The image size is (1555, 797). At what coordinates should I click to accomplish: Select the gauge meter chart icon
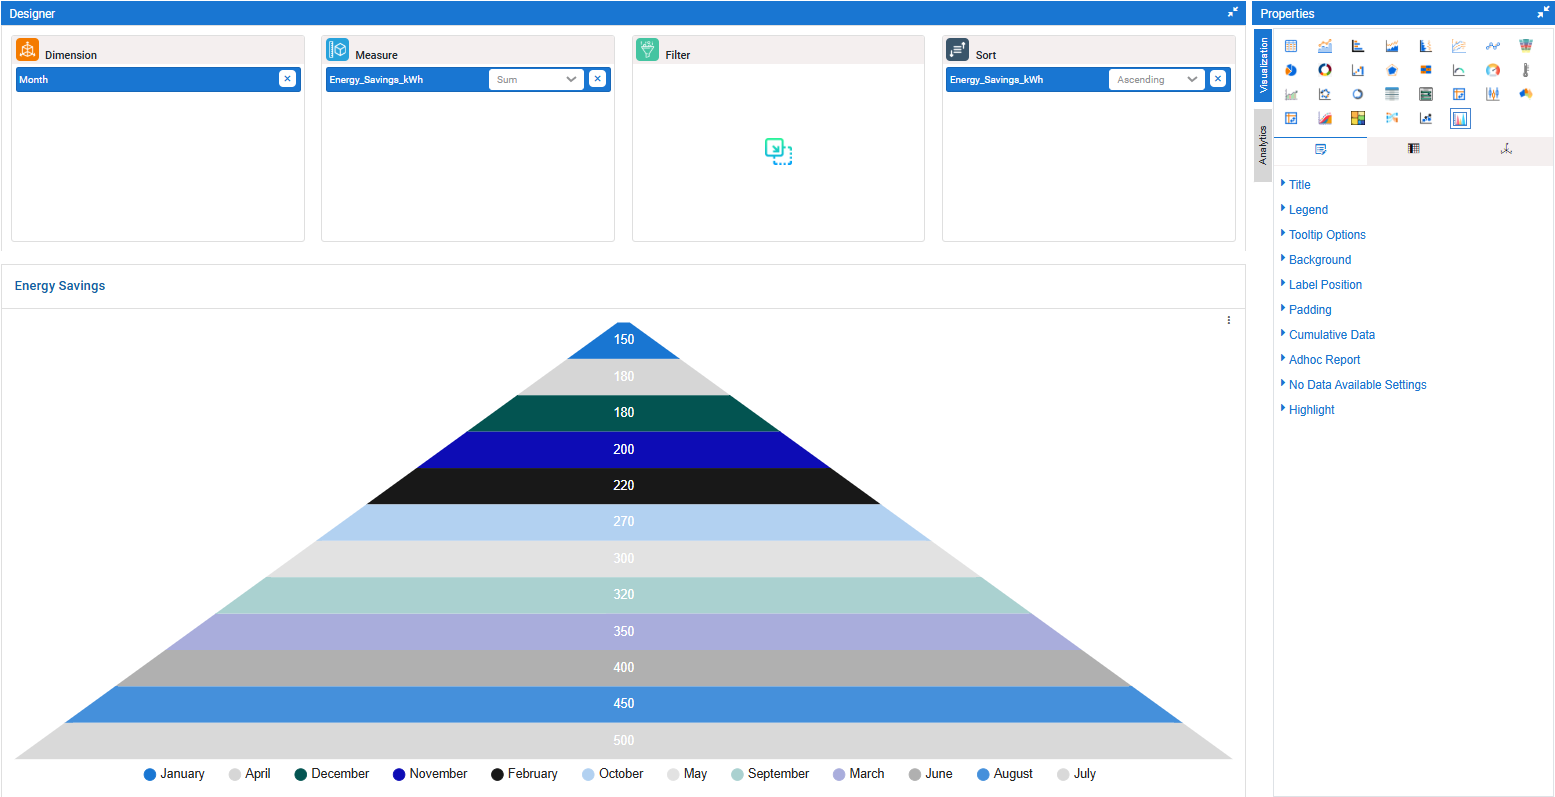pyautogui.click(x=1492, y=70)
